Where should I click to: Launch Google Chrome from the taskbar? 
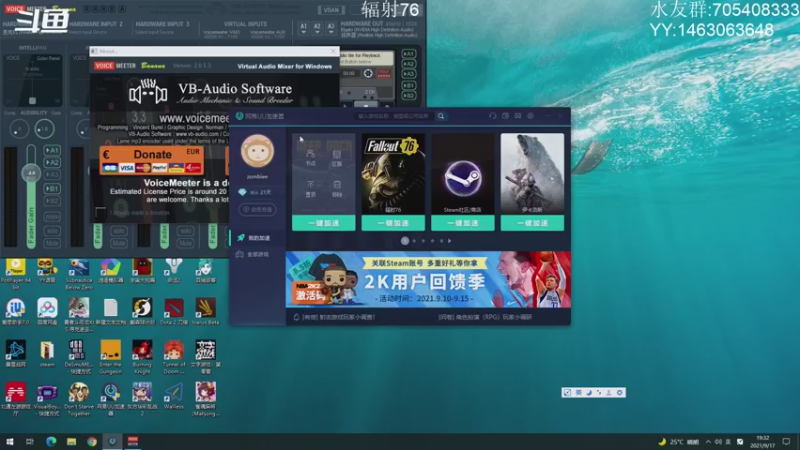tap(92, 441)
